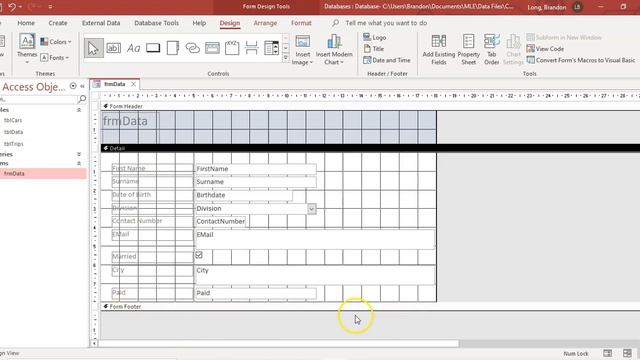Select the arrow pointer control tool
Viewport: 640px width, 360px height.
(93, 48)
